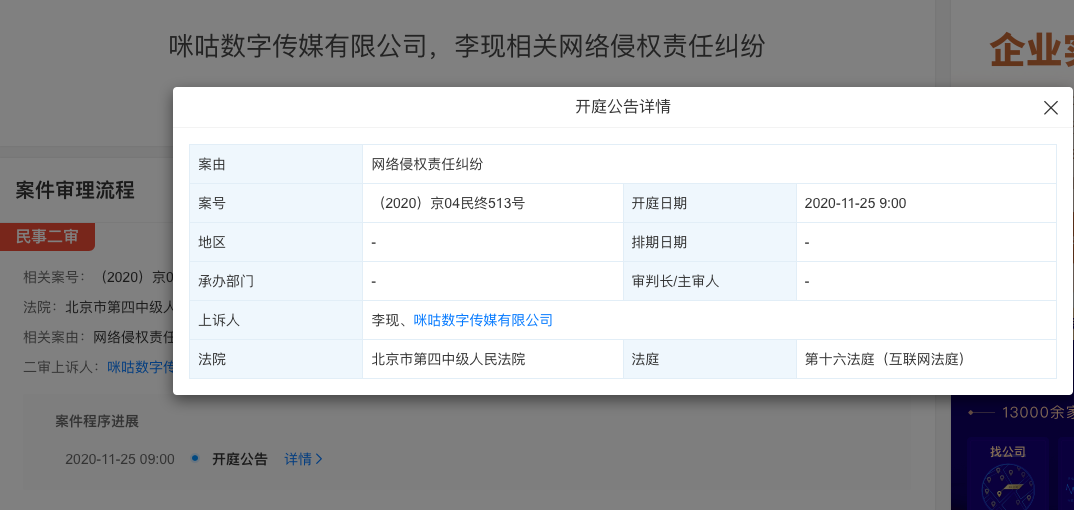
Task: Select the 案由 value 网络侵权责任纠纷
Action: point(427,164)
